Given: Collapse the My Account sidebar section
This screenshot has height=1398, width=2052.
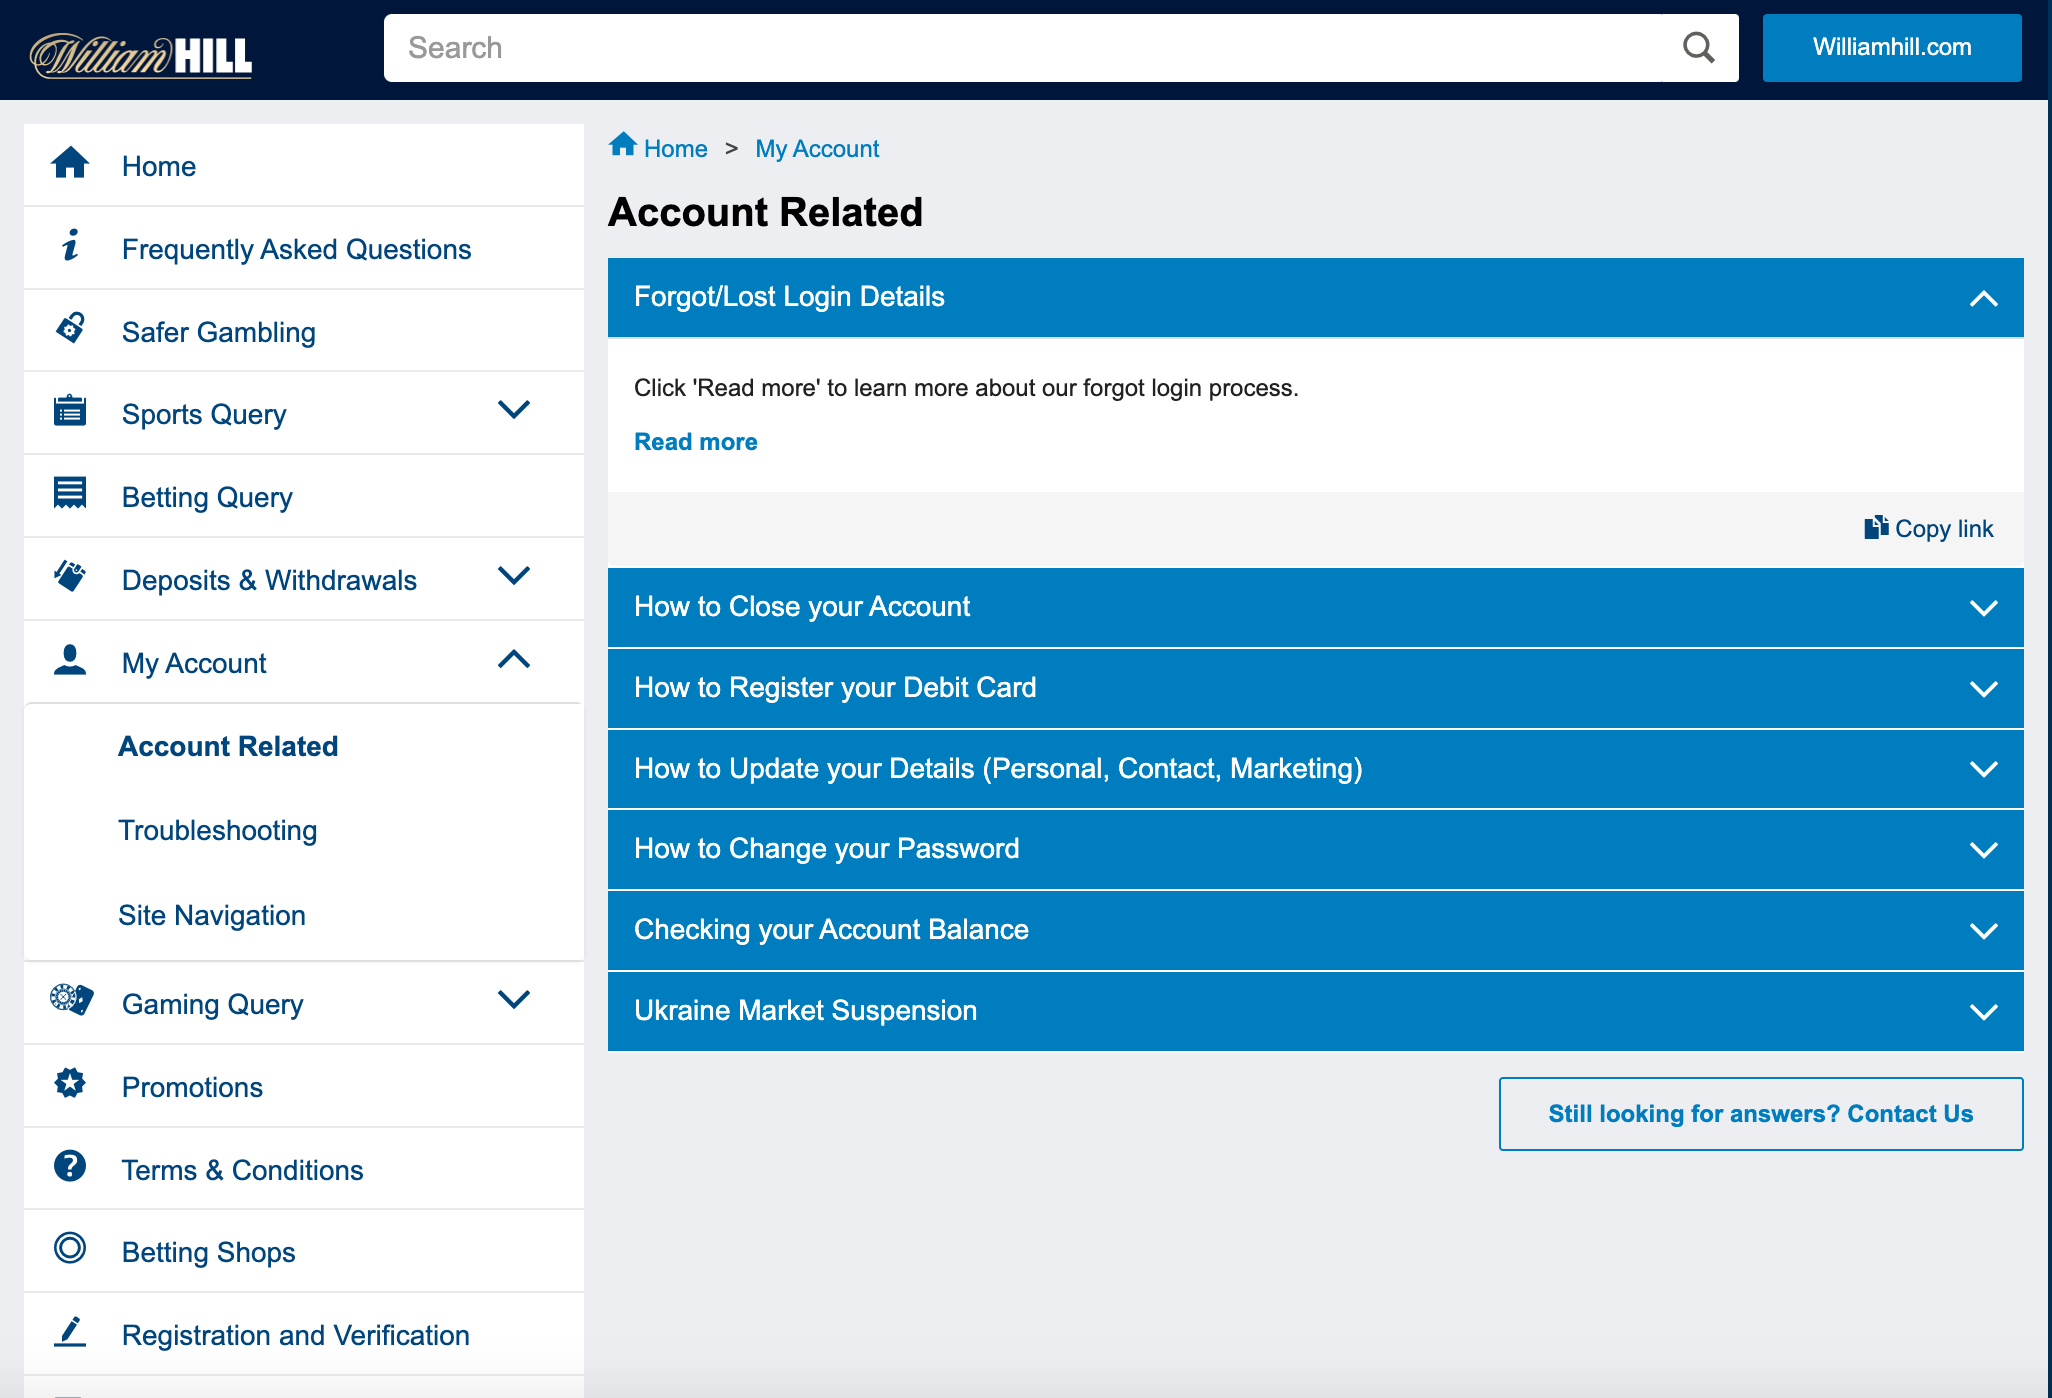Looking at the screenshot, I should 513,660.
